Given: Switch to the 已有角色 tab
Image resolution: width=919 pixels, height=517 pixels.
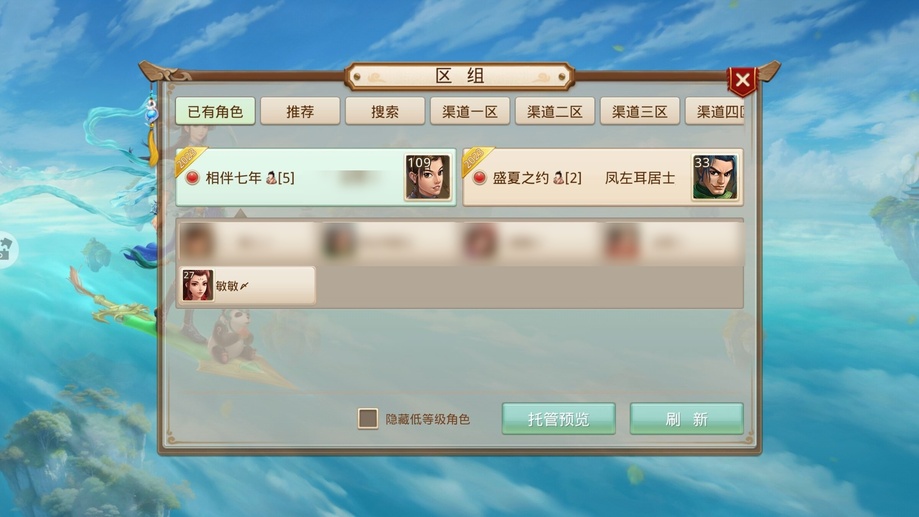Looking at the screenshot, I should tap(215, 111).
